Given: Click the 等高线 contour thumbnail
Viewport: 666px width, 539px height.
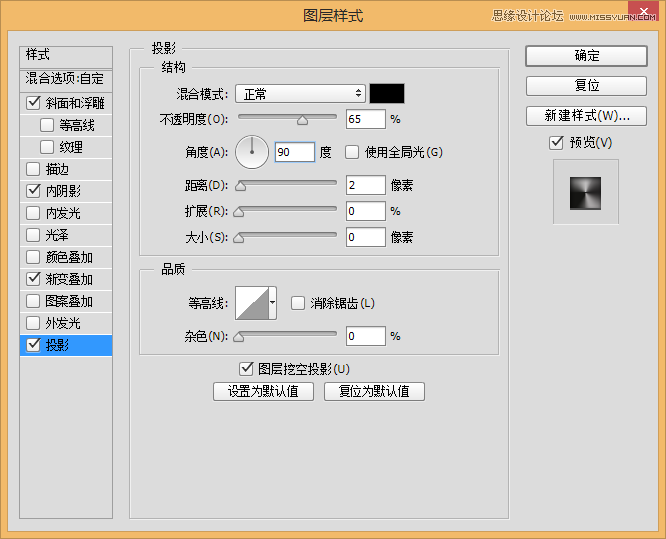Looking at the screenshot, I should [x=252, y=303].
